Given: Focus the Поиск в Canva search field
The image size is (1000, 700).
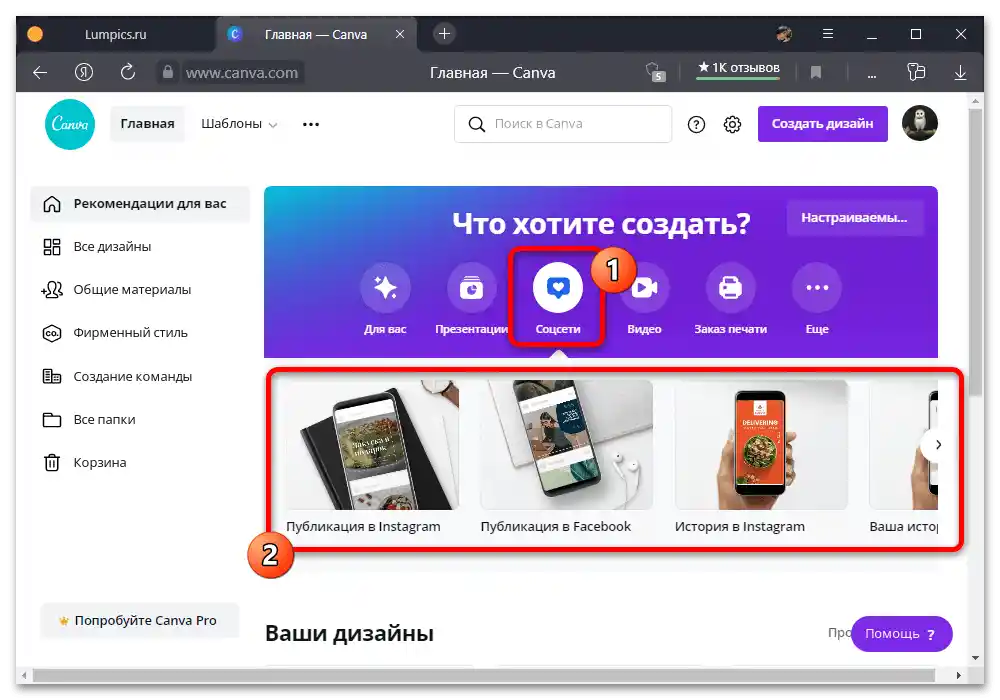Looking at the screenshot, I should pyautogui.click(x=562, y=124).
